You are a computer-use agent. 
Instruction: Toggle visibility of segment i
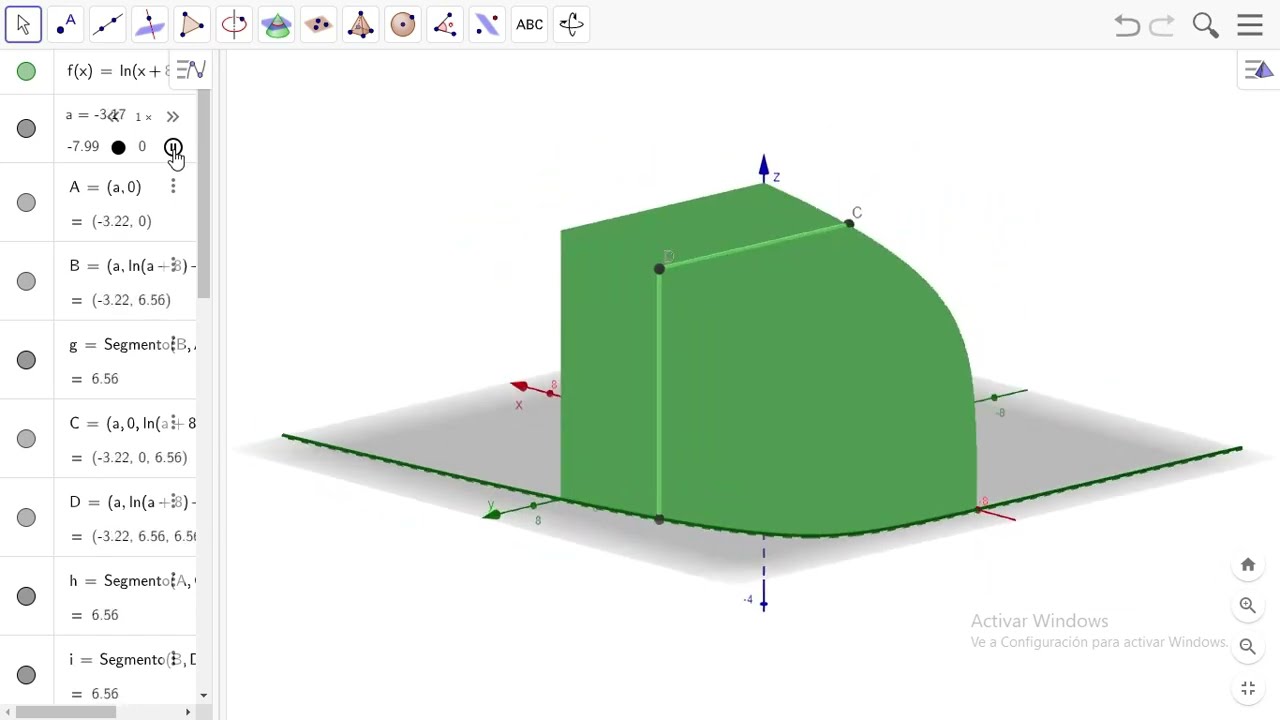click(x=26, y=675)
